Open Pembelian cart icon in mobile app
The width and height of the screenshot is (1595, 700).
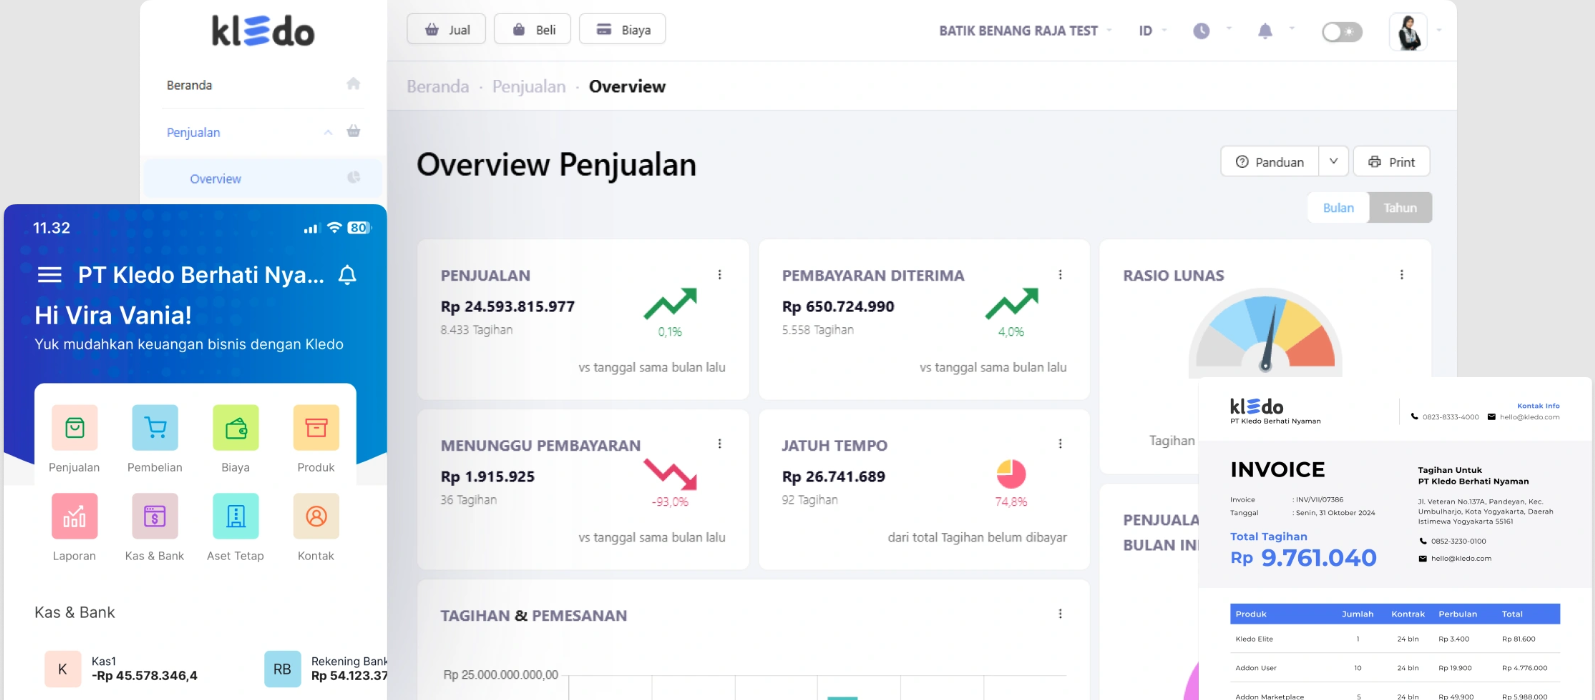point(155,428)
